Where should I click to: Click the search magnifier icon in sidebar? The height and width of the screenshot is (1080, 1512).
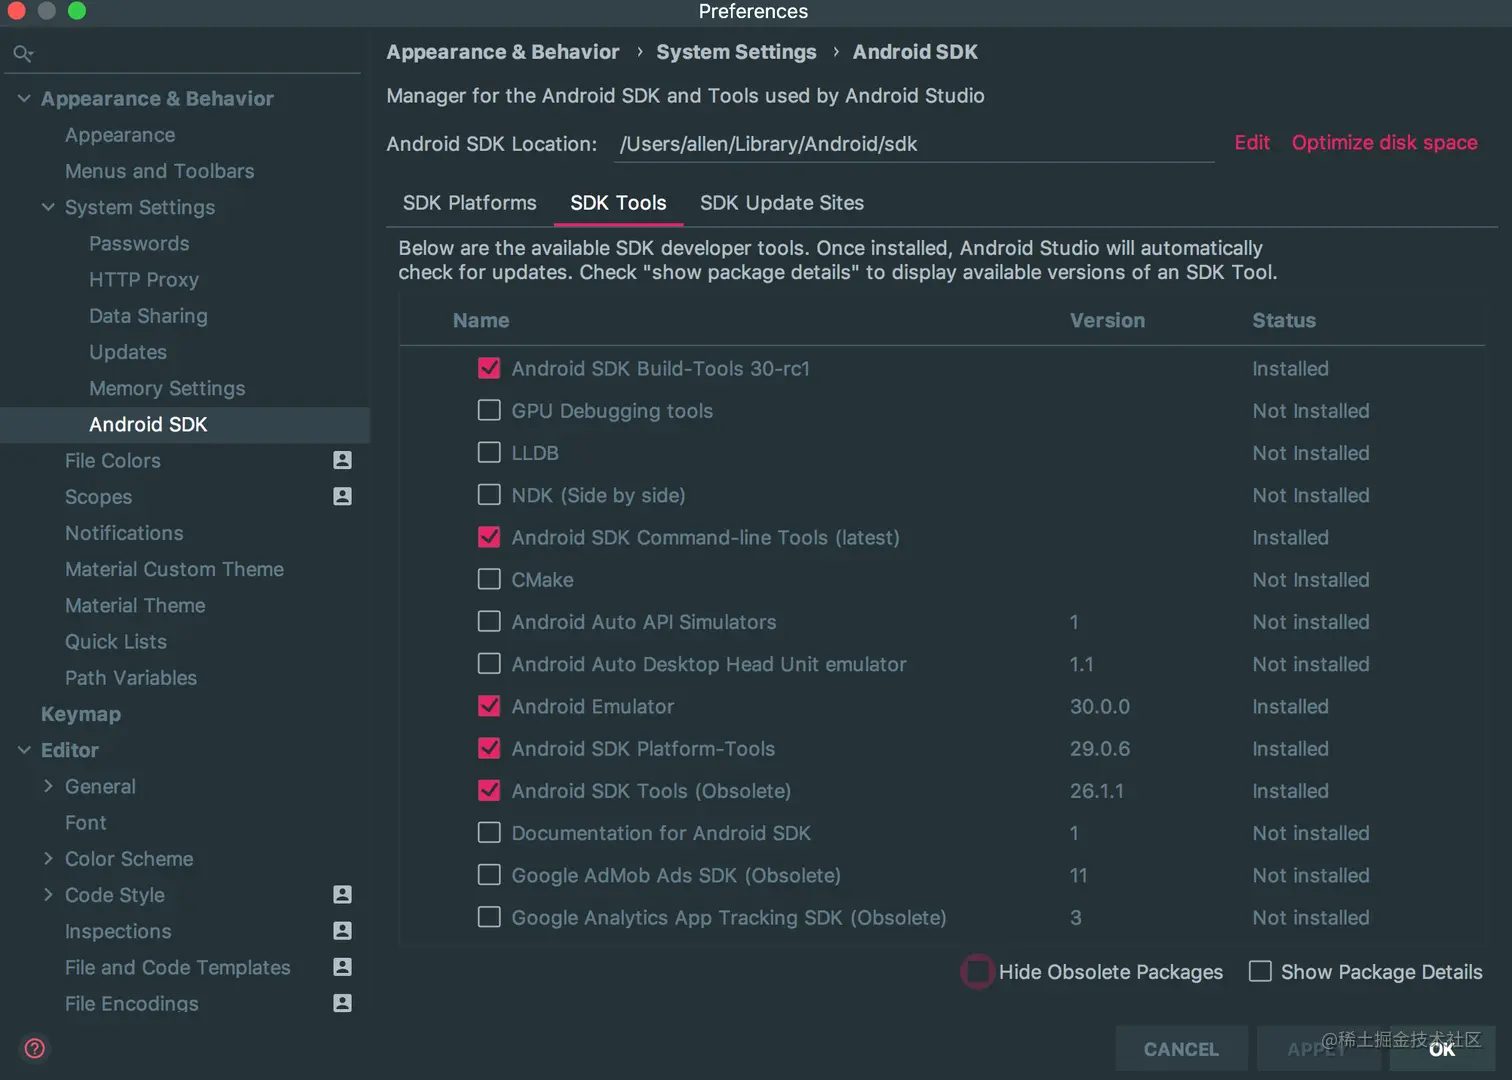(x=23, y=53)
